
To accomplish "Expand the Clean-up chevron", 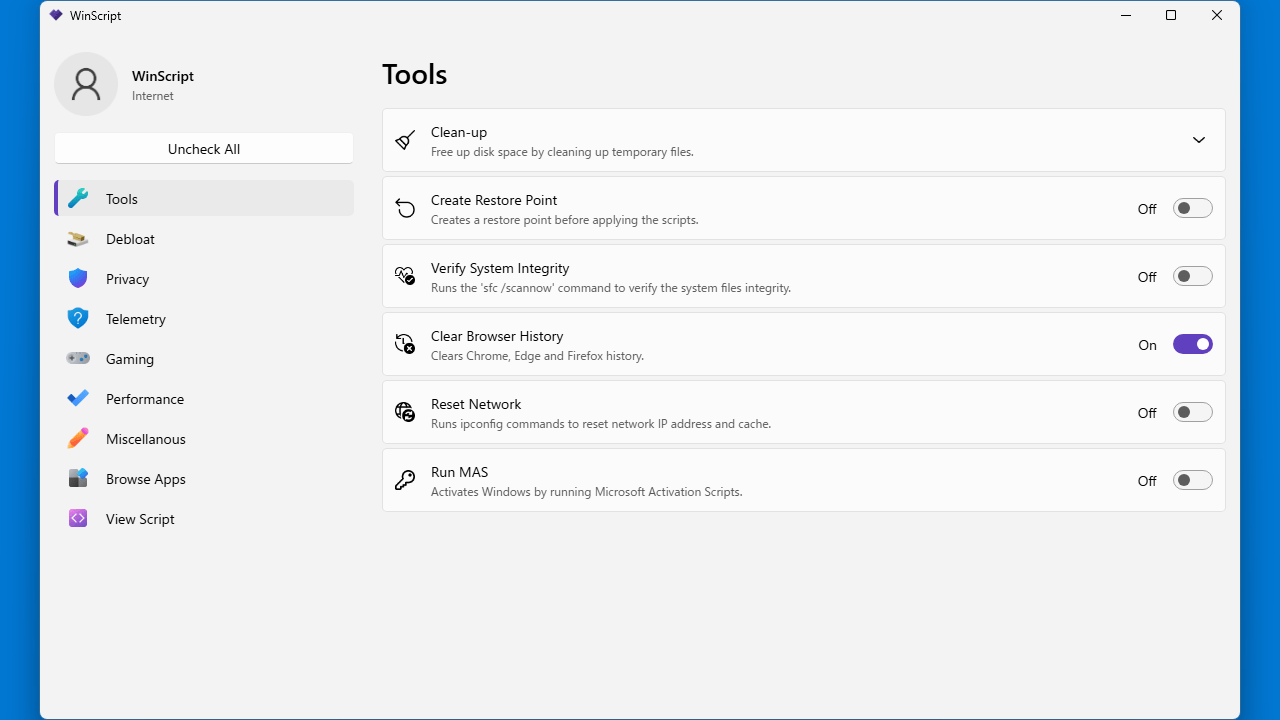I will click(1199, 140).
